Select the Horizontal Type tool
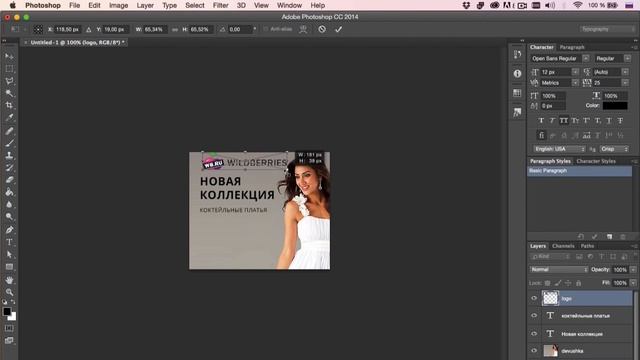Screen dimensions: 640x360 coord(9,242)
